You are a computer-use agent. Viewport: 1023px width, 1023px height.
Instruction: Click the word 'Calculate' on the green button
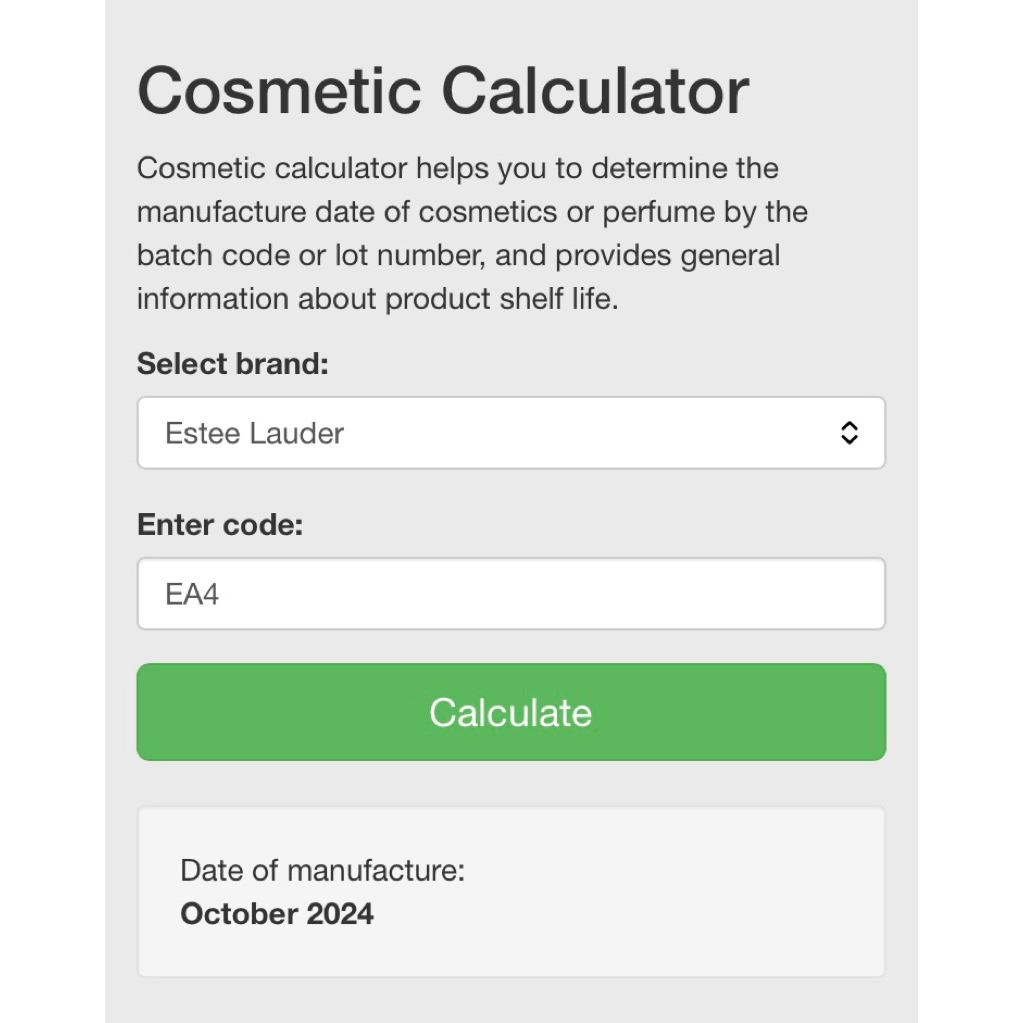pos(510,712)
